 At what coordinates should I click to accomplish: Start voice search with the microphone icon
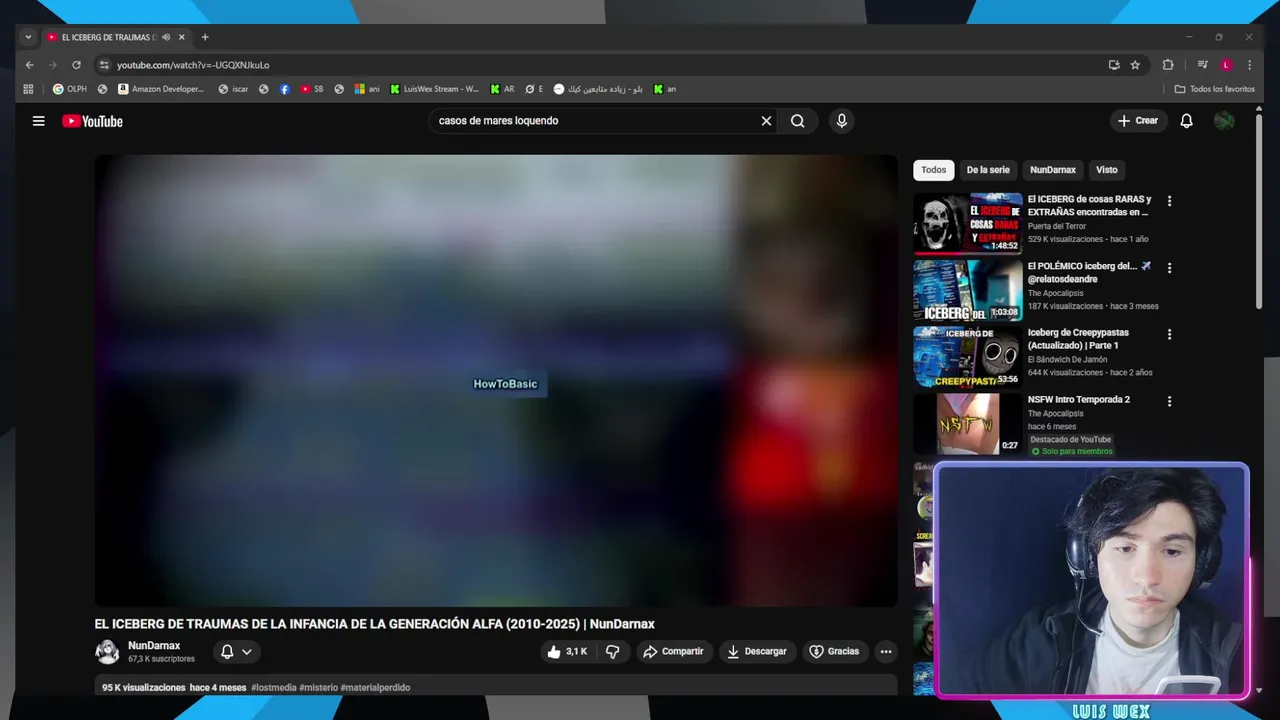841,121
